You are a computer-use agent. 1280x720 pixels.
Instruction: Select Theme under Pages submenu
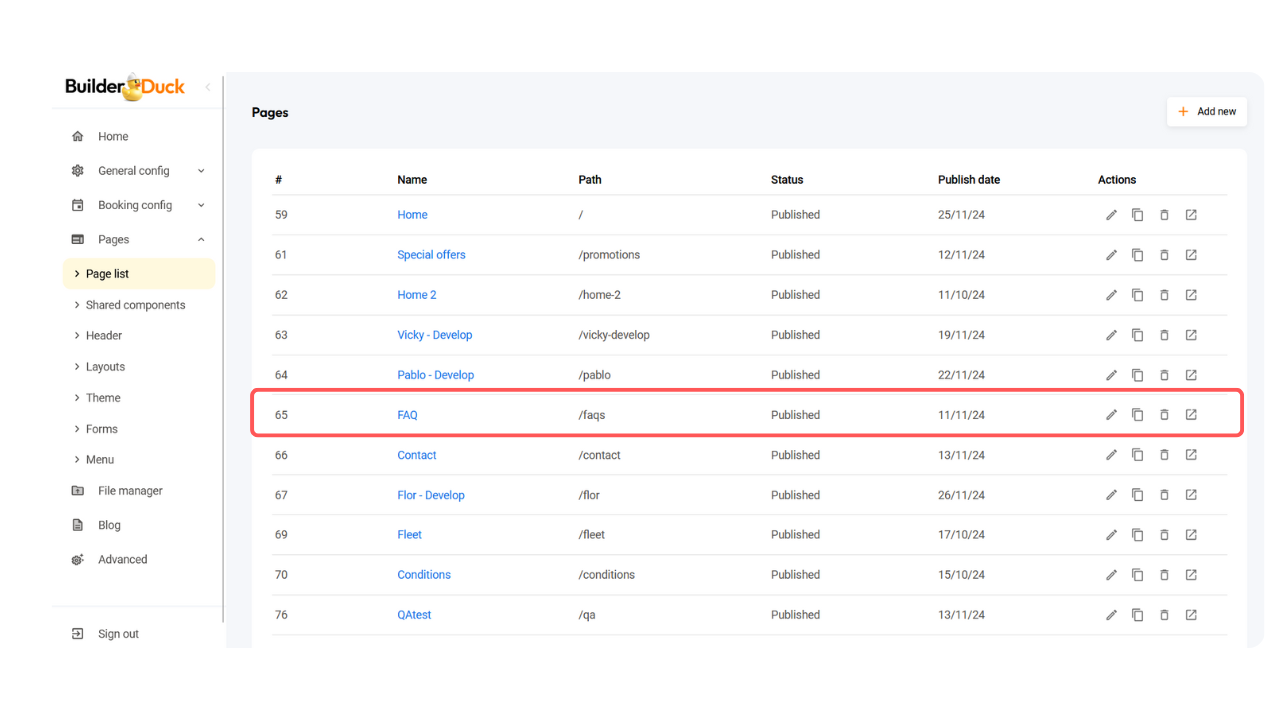click(103, 398)
